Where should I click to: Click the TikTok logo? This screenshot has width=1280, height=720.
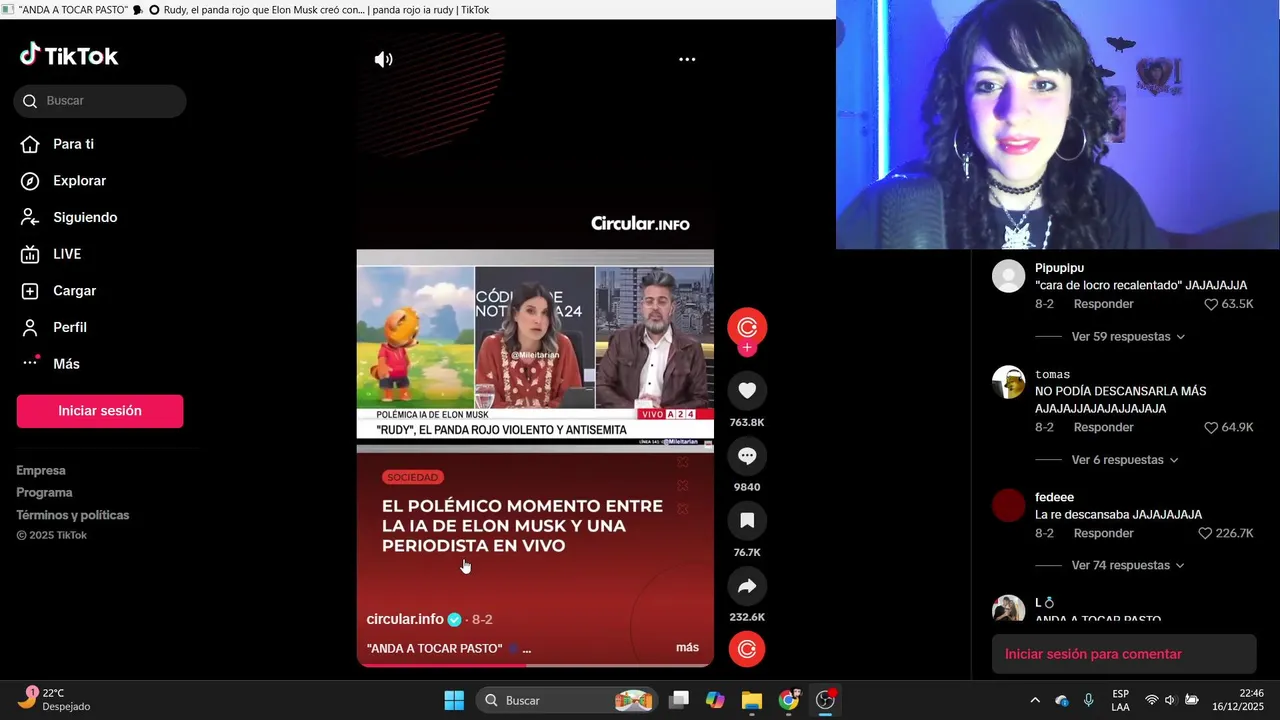click(69, 56)
